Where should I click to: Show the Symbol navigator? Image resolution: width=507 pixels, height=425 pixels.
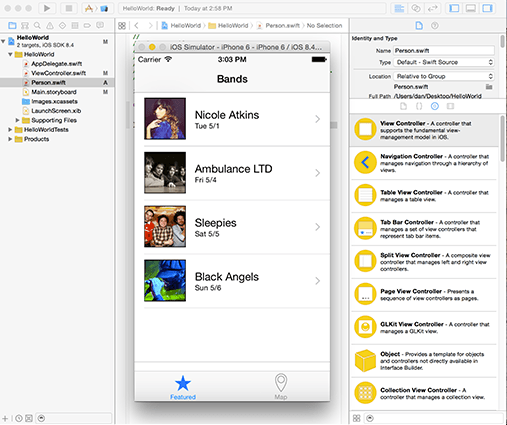click(25, 25)
